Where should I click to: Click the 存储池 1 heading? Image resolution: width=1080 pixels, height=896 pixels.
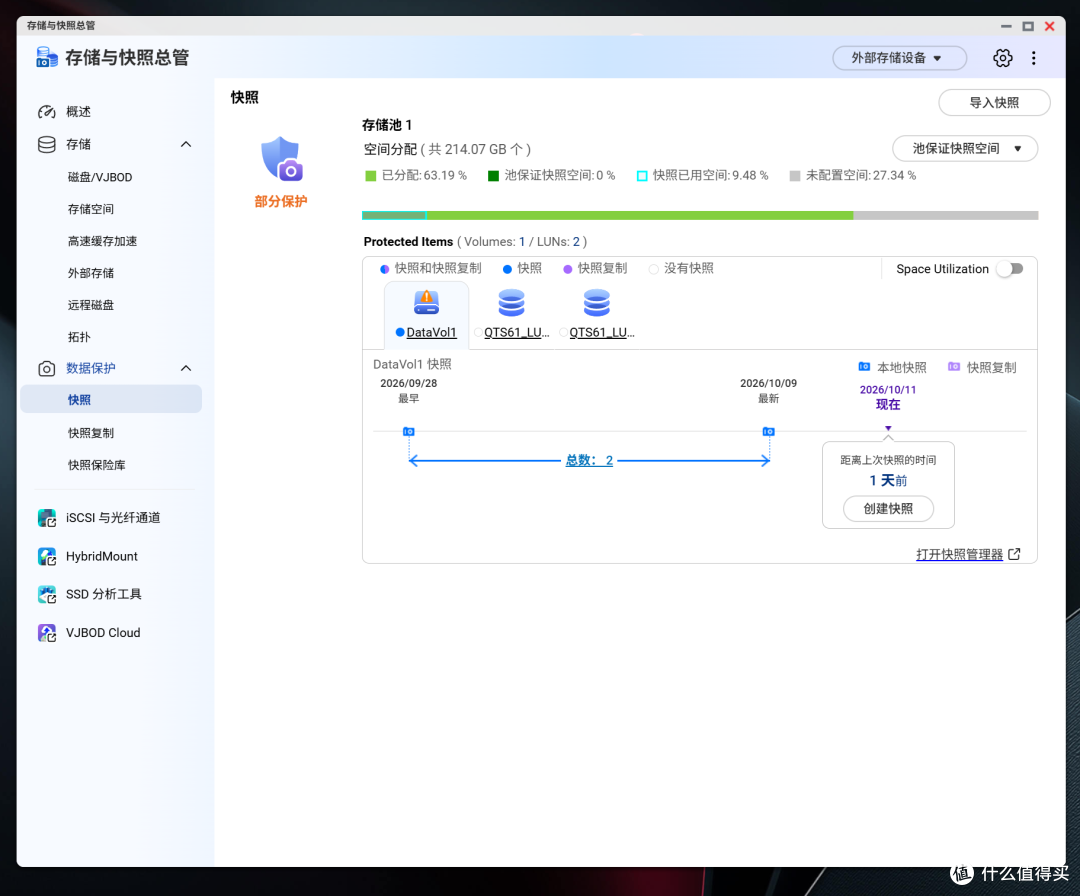(387, 125)
